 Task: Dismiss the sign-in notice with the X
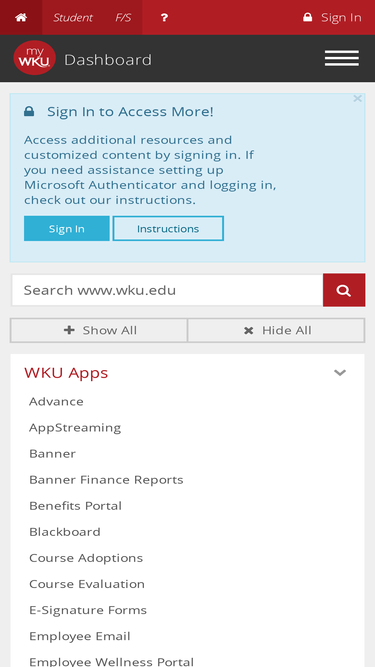[358, 99]
